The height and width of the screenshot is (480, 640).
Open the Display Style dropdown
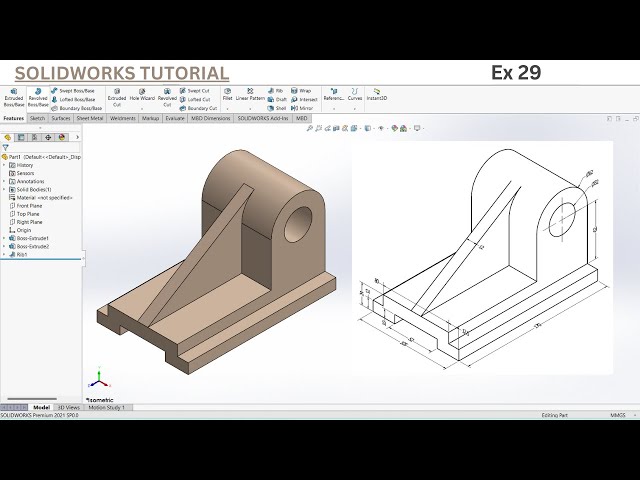coord(369,129)
